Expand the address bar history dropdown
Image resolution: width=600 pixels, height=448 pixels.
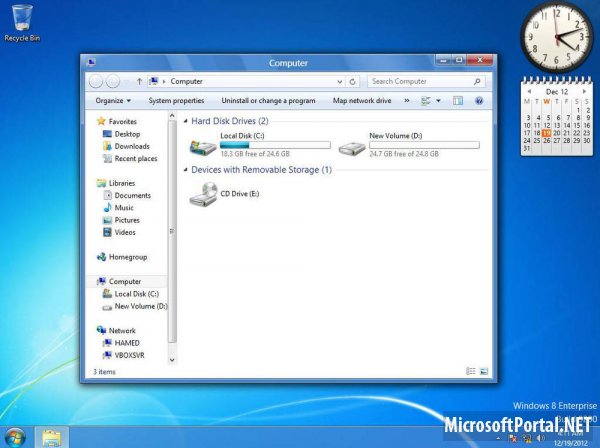point(339,81)
